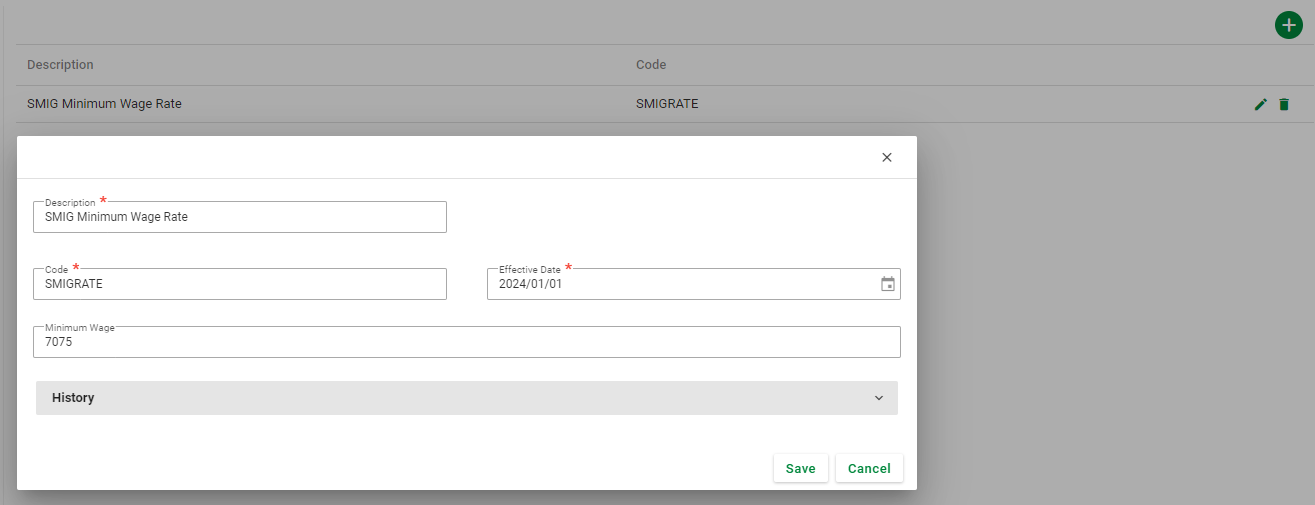Expand the History chevron arrow
The width and height of the screenshot is (1315, 505).
tap(879, 398)
